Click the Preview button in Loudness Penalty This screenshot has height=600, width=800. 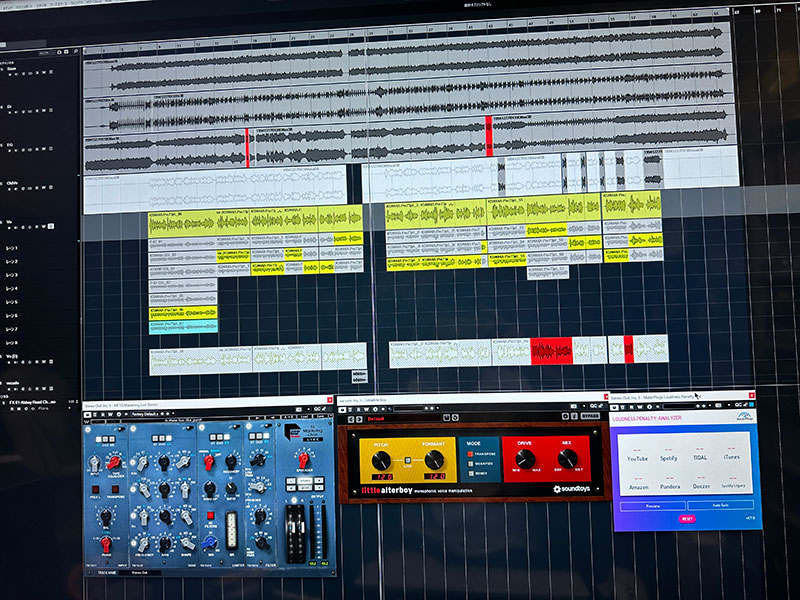653,506
